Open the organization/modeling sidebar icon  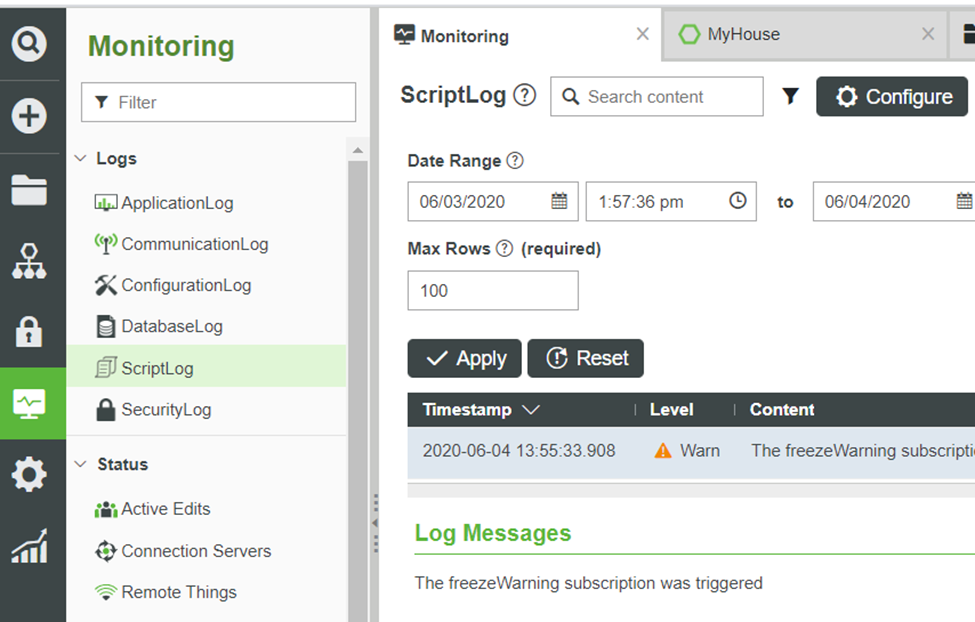[x=28, y=258]
